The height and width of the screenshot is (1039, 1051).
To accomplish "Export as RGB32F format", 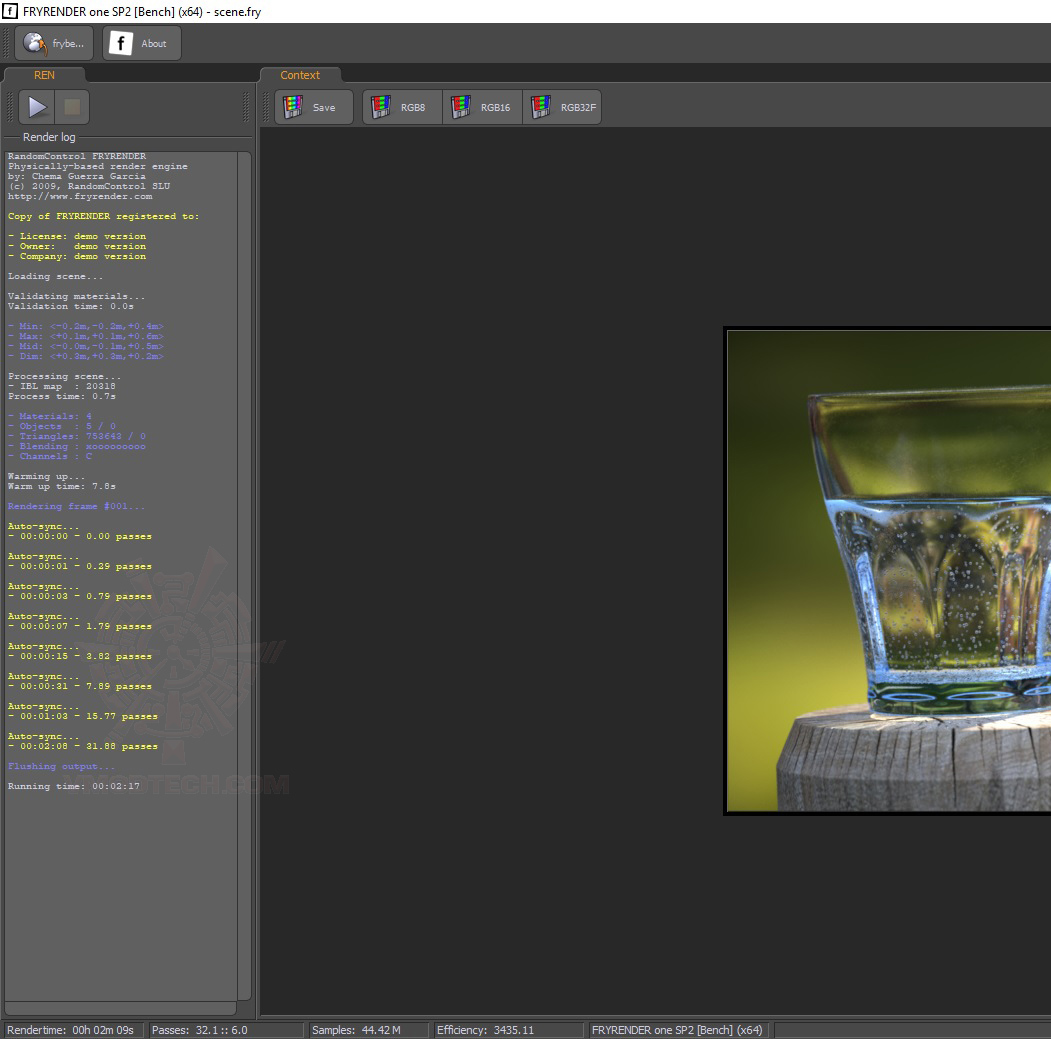I will (x=562, y=107).
